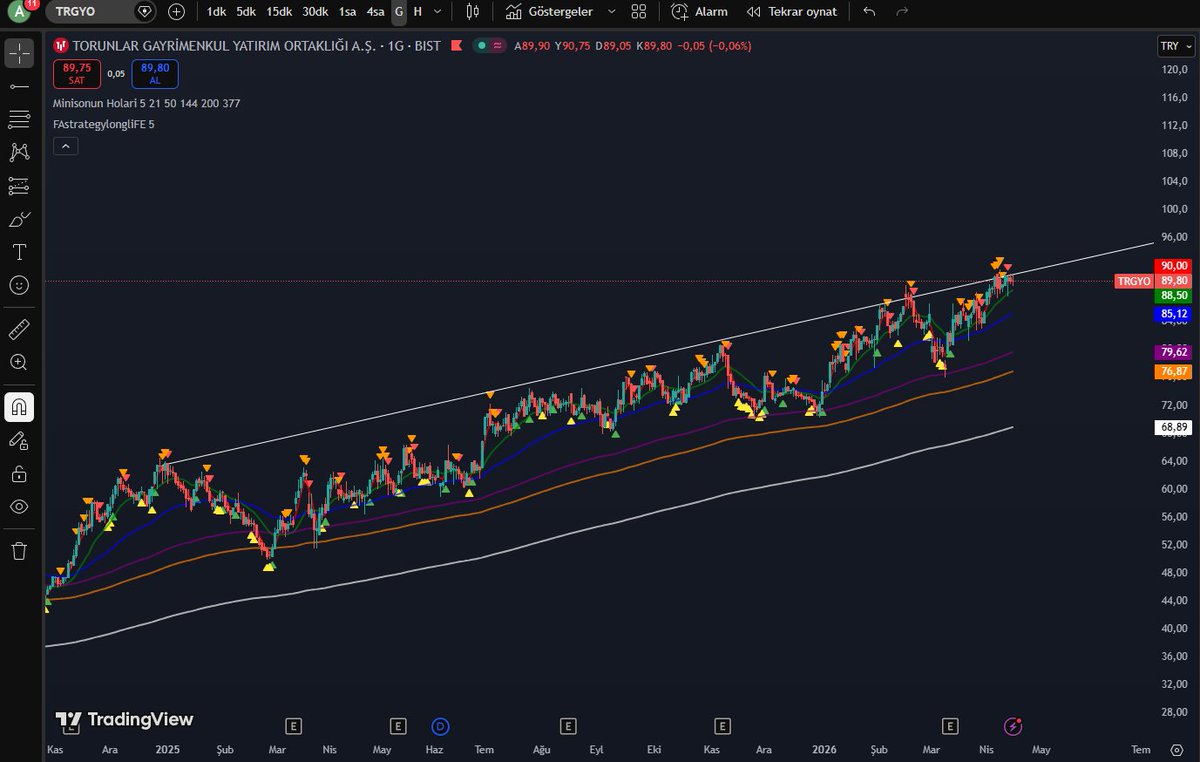
Task: Create an Alarm alert
Action: pos(700,12)
